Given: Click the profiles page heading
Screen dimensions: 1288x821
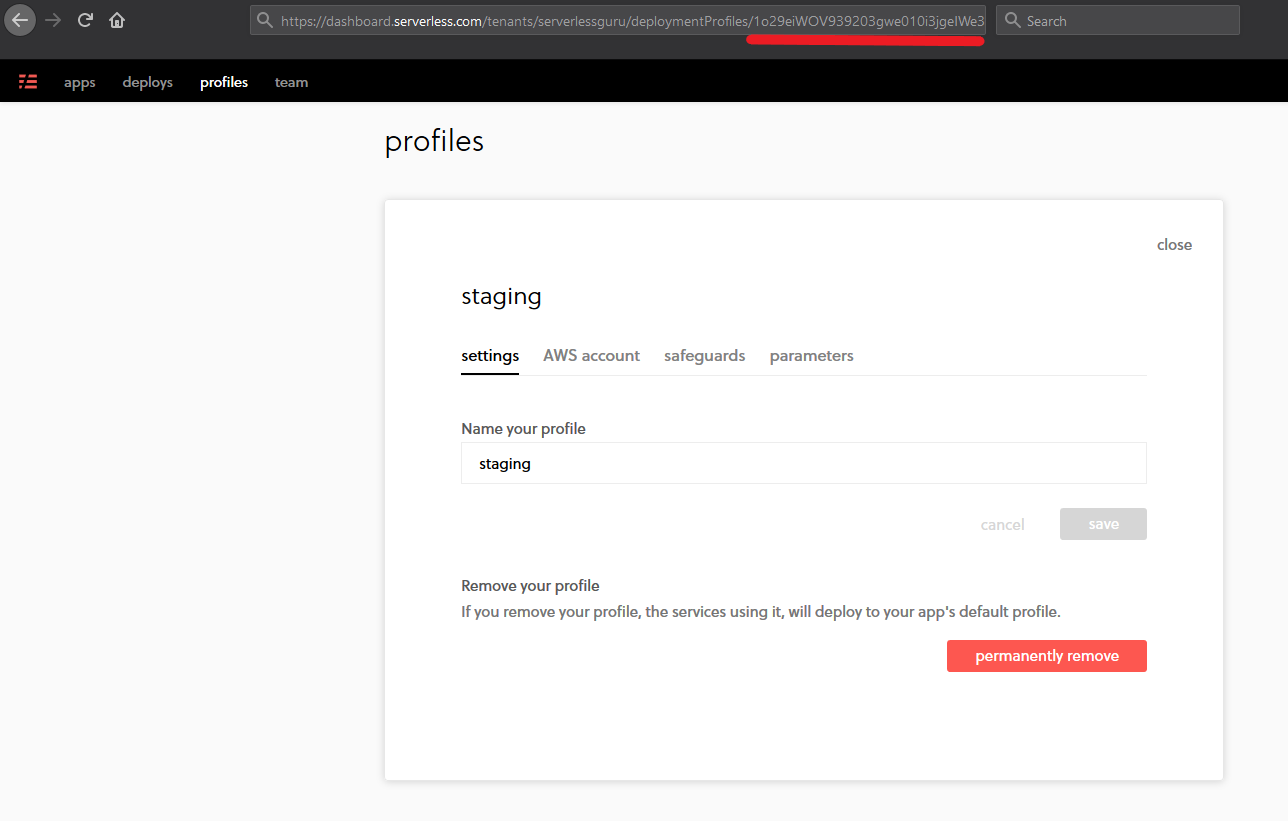Looking at the screenshot, I should pos(434,142).
